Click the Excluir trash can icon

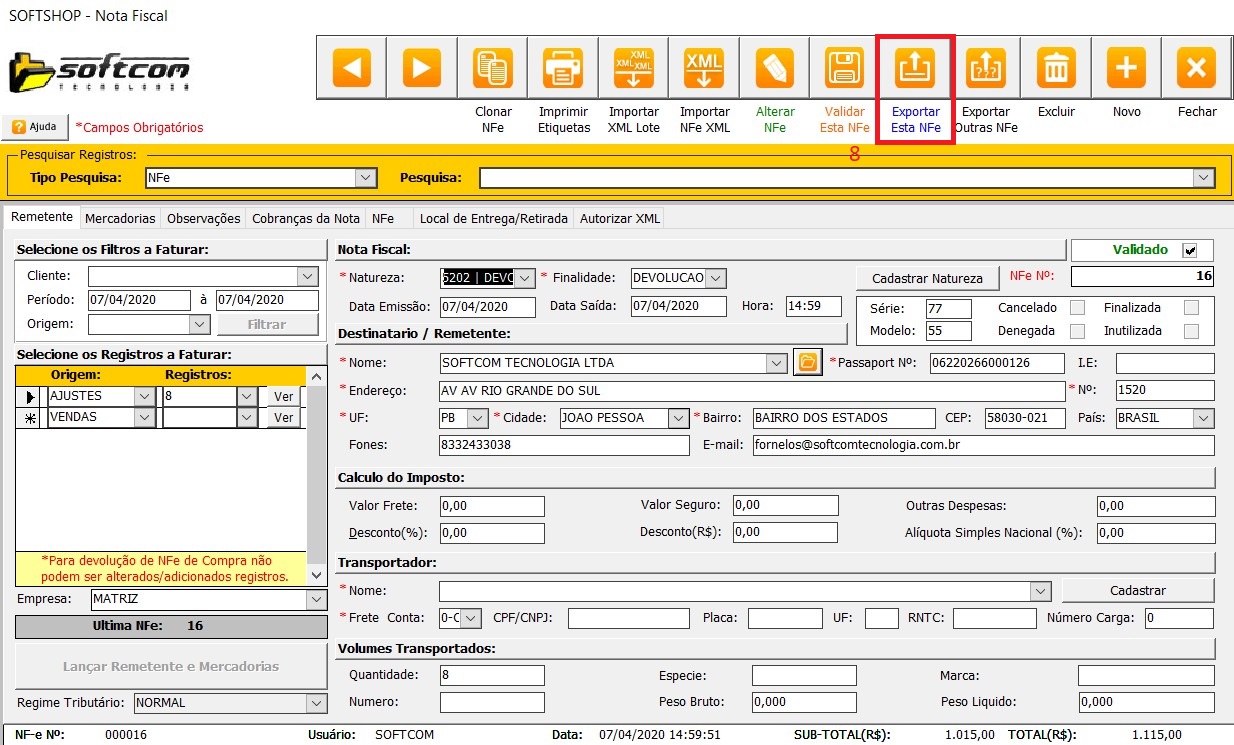(x=1056, y=68)
